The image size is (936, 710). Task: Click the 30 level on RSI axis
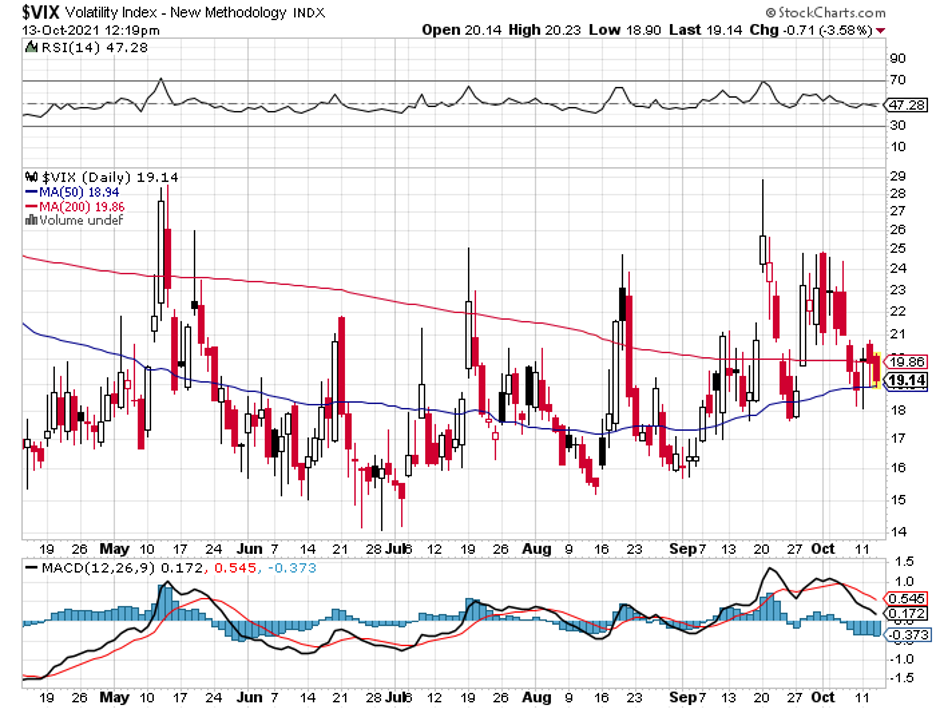[x=897, y=125]
